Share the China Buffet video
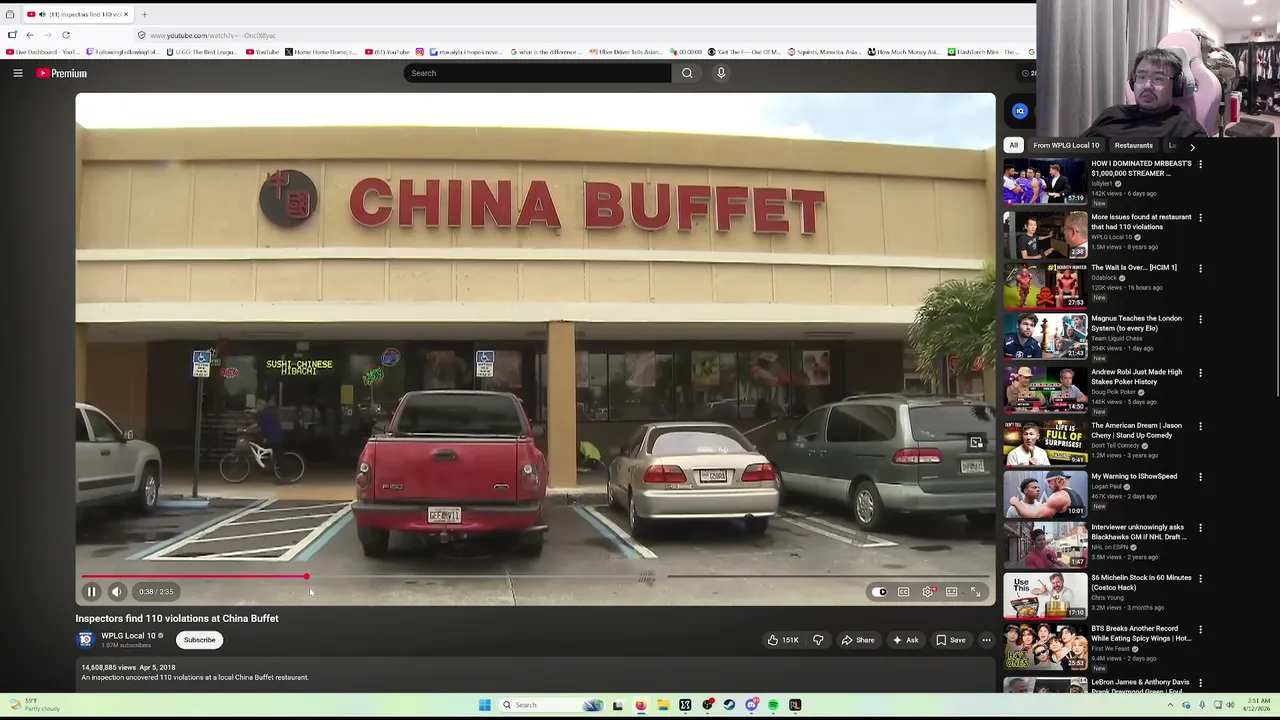The width and height of the screenshot is (1280, 720). [x=858, y=640]
